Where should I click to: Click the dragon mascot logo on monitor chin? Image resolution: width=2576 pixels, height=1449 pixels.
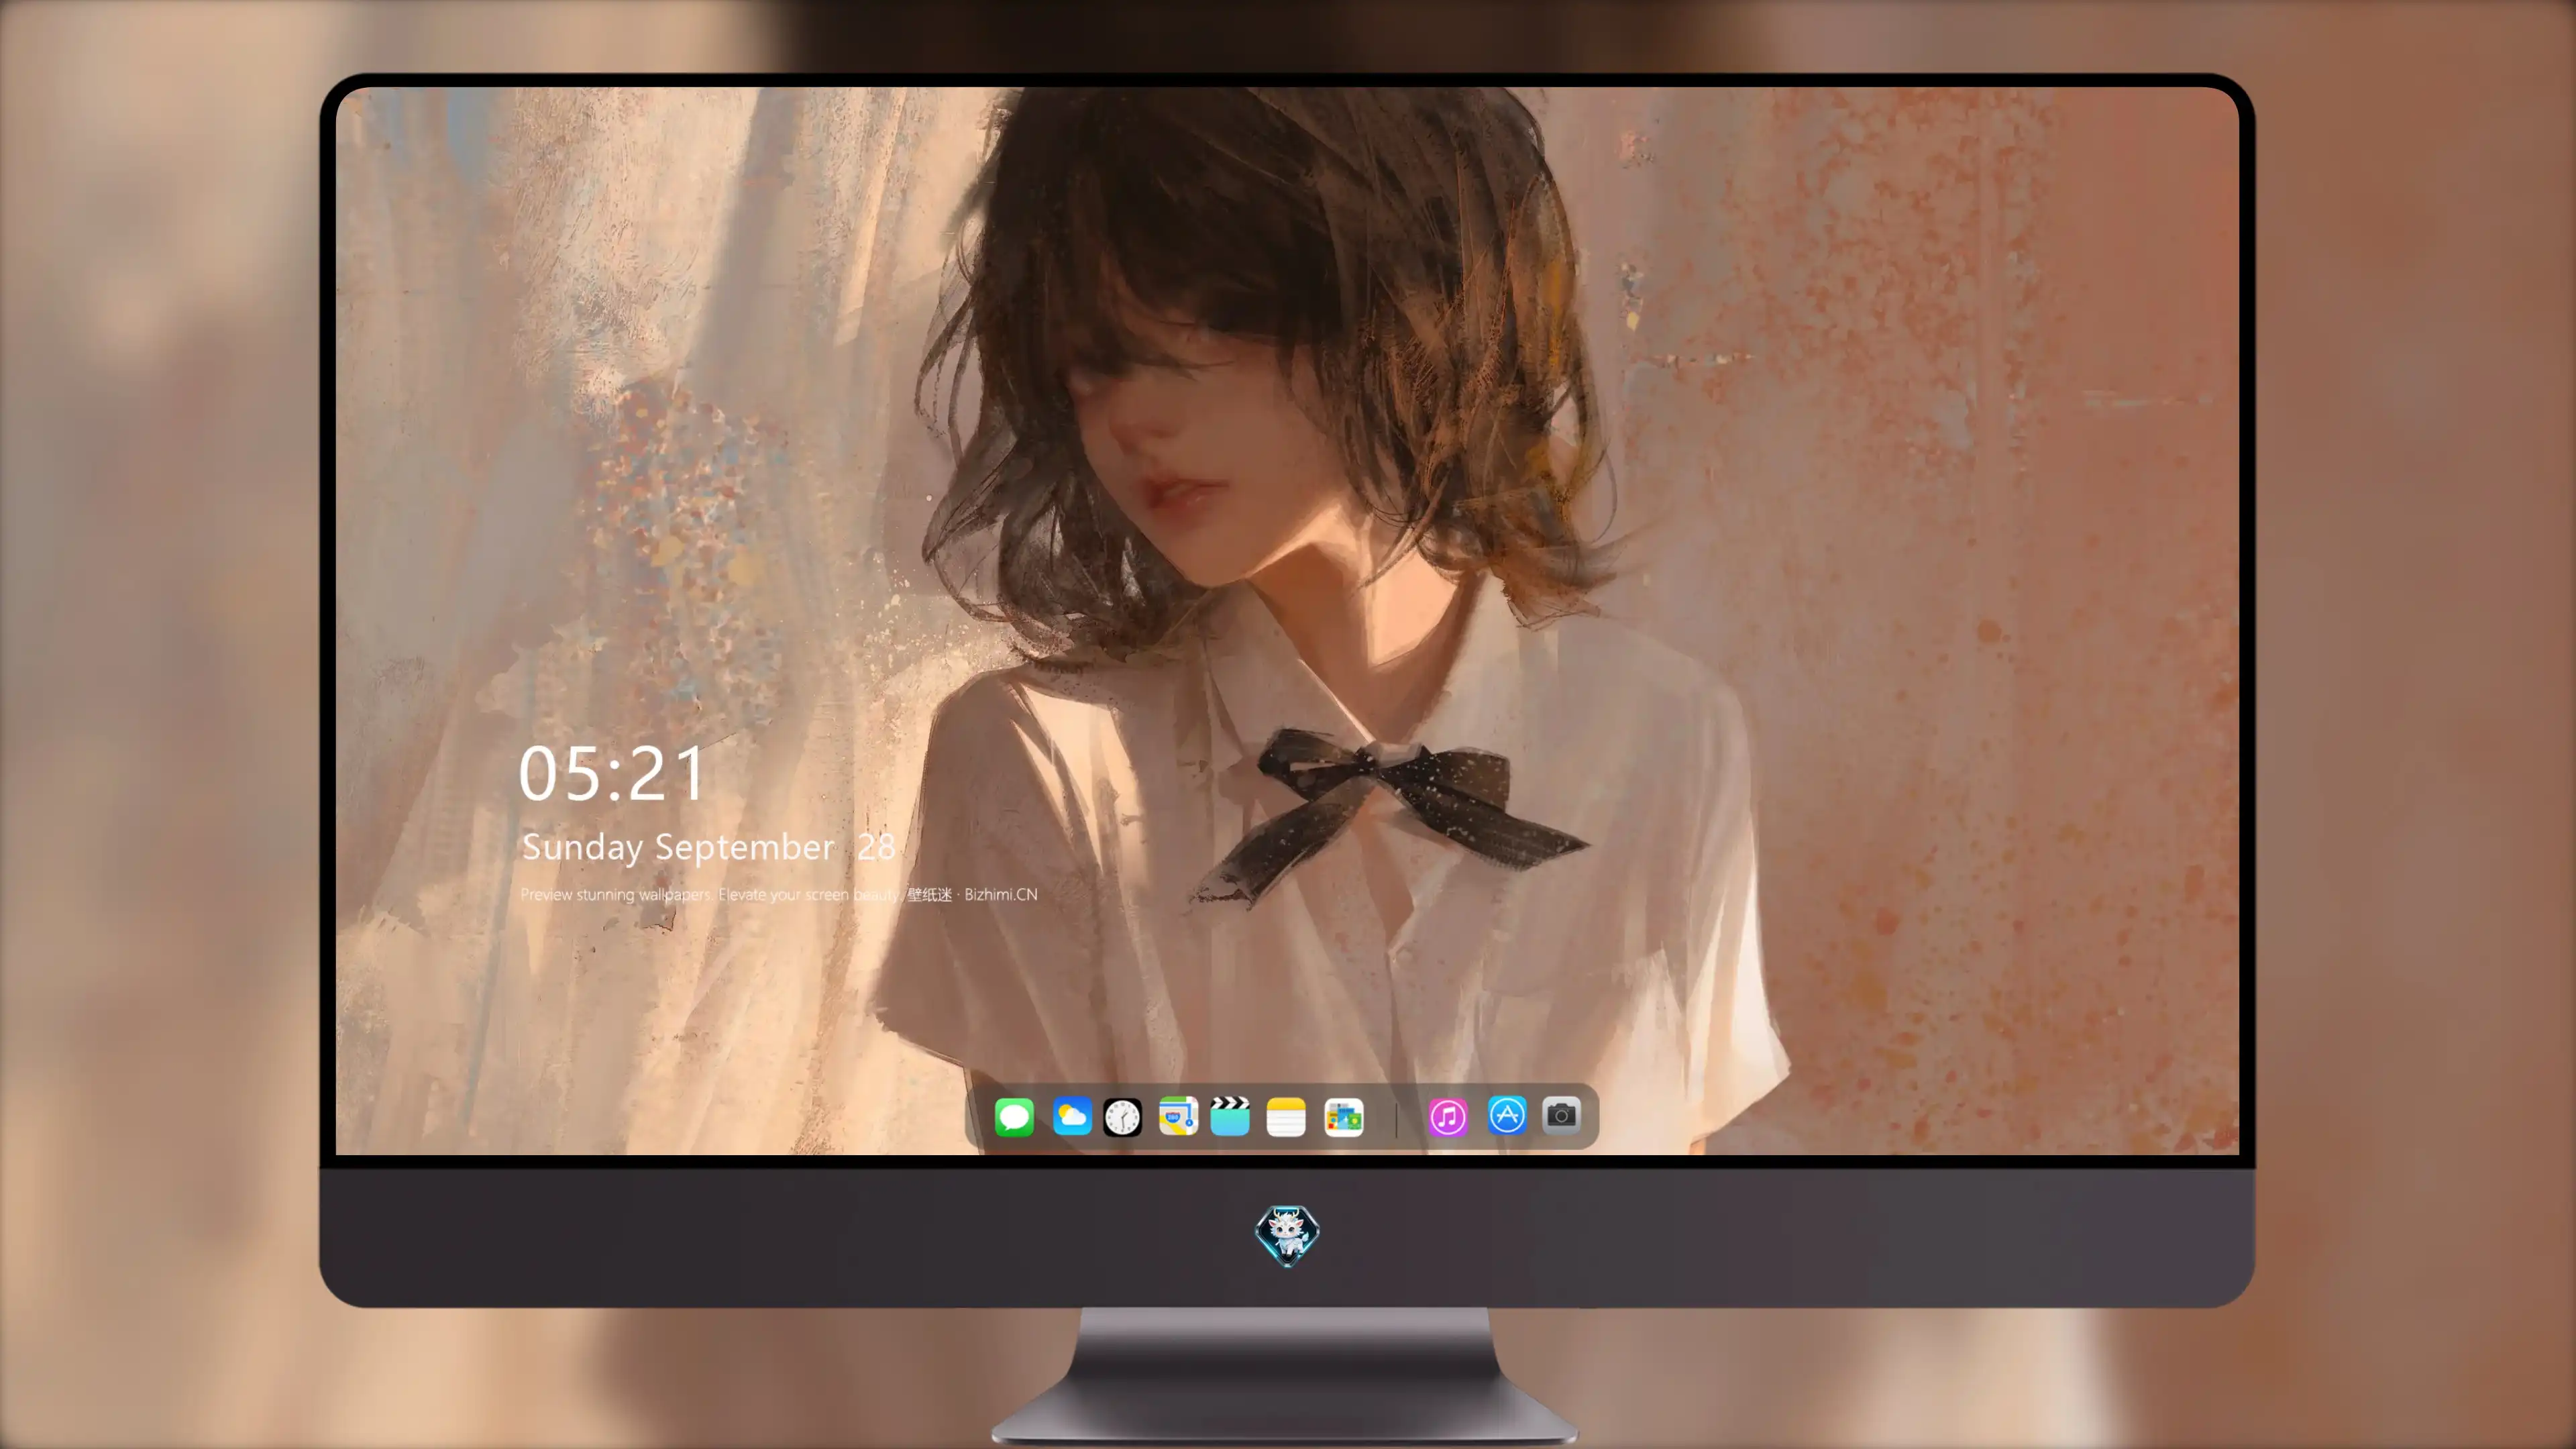coord(1287,1236)
